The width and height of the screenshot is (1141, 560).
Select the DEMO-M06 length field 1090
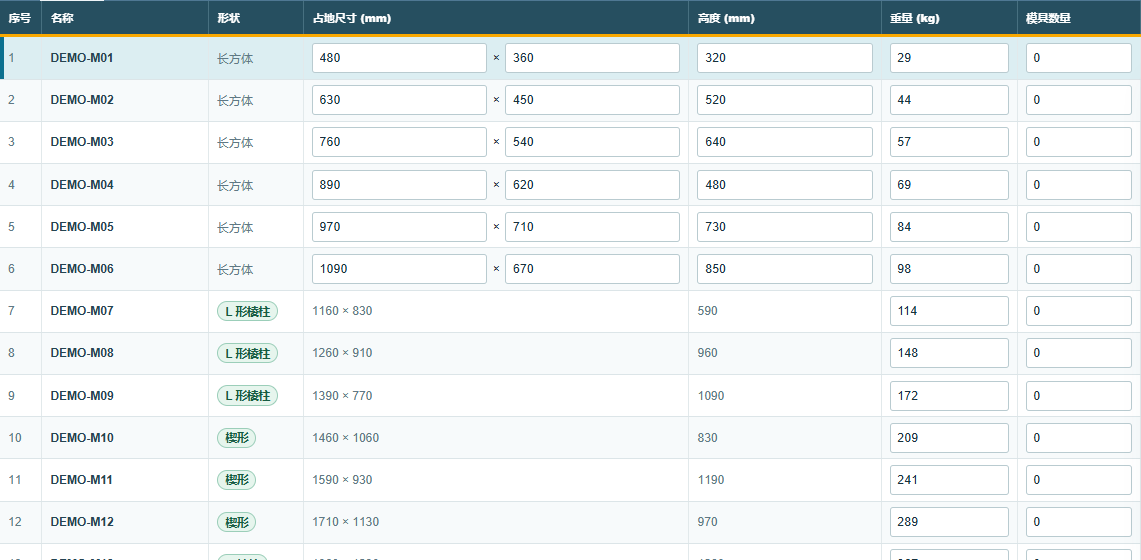(399, 269)
